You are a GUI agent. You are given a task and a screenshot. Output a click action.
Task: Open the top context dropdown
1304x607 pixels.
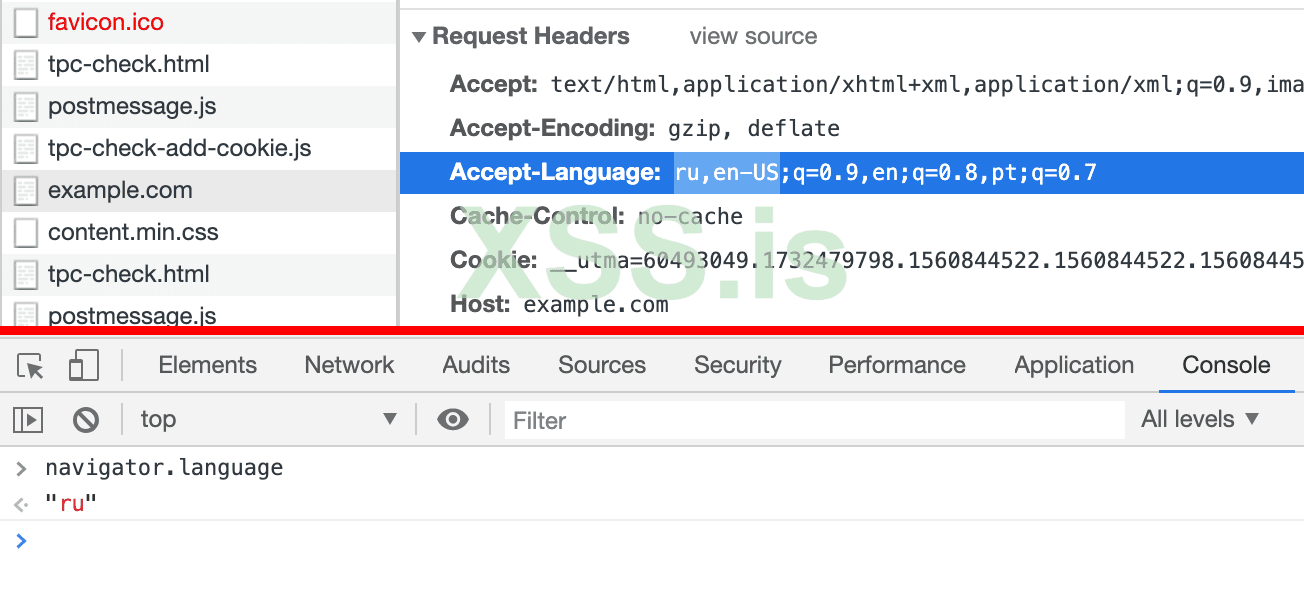268,420
